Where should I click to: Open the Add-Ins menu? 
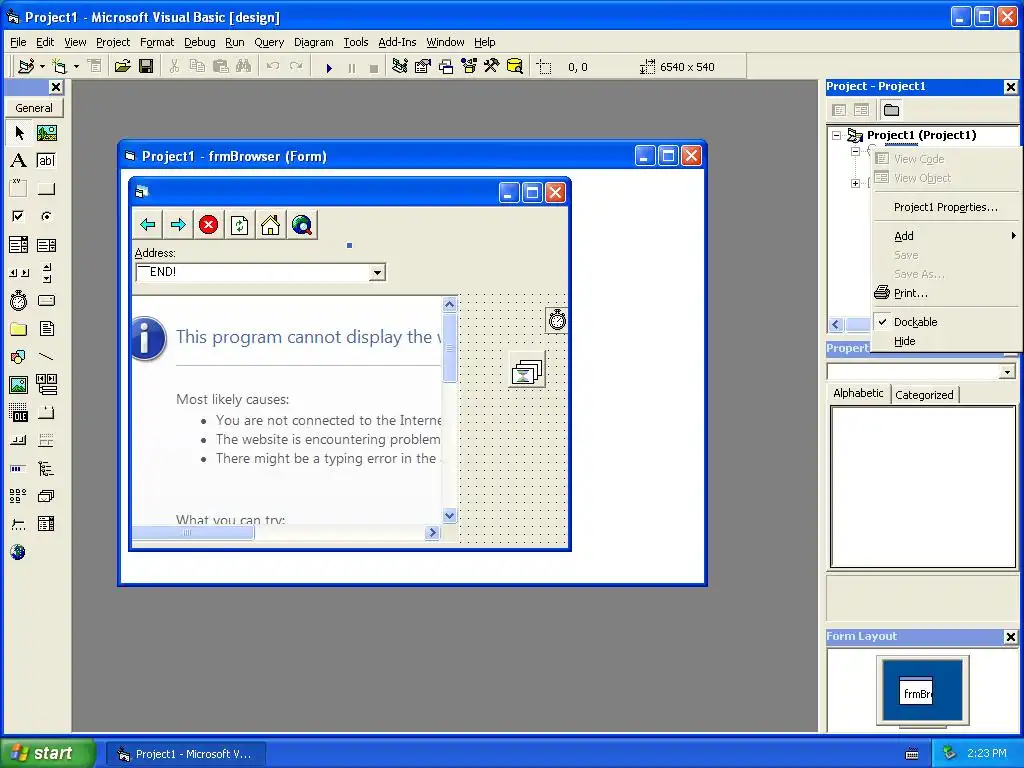[x=397, y=42]
